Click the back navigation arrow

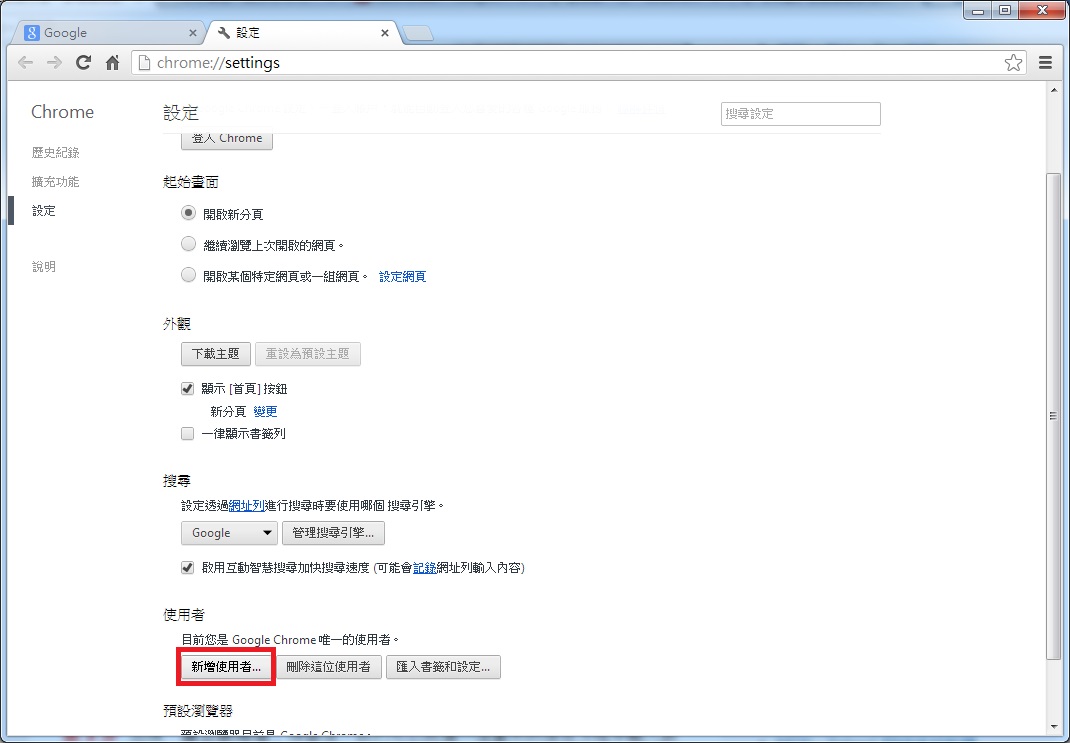(x=25, y=62)
